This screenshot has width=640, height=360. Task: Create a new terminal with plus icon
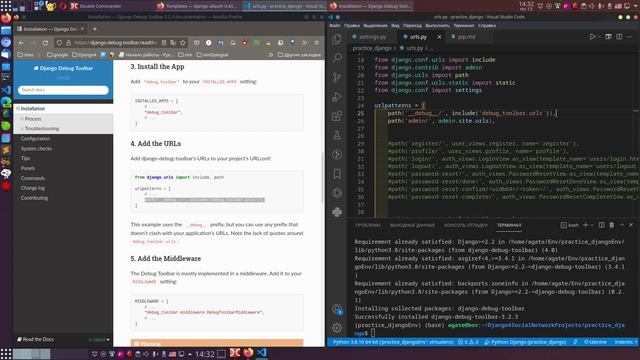tap(585, 225)
